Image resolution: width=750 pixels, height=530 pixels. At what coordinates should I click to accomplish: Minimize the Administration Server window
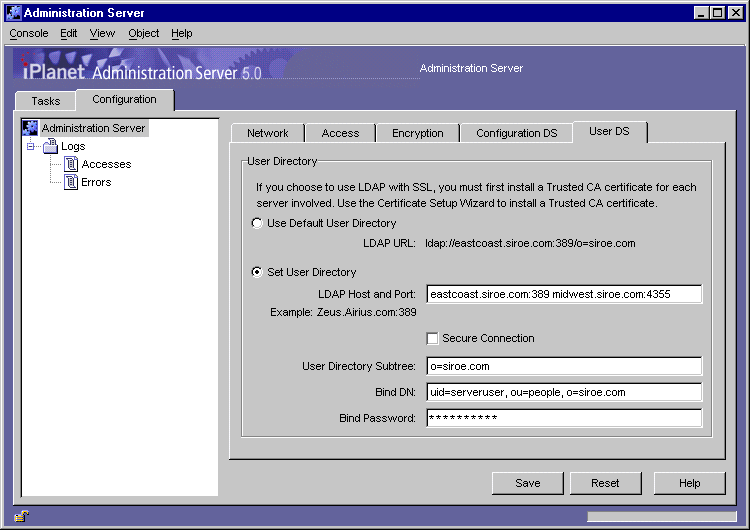(x=701, y=13)
